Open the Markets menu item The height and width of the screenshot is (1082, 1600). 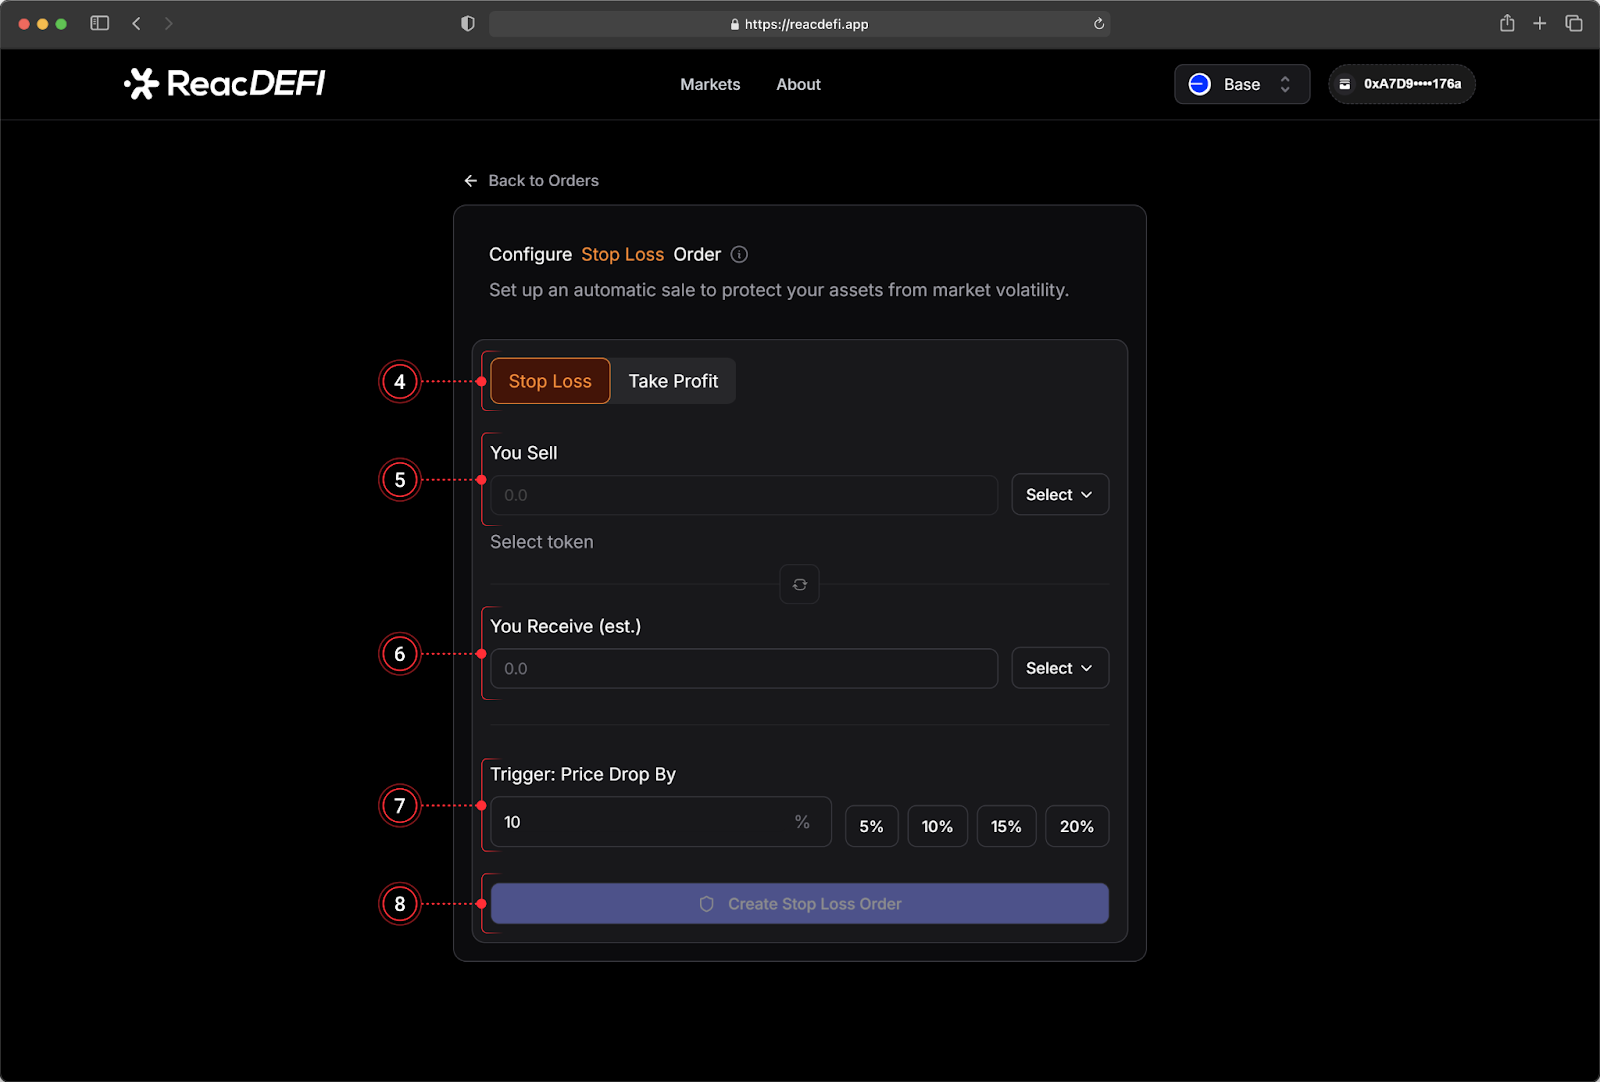point(710,85)
